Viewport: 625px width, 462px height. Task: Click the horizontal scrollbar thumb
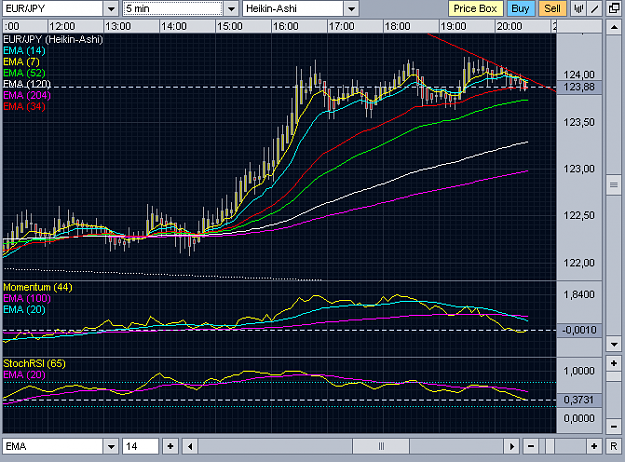pyautogui.click(x=381, y=446)
